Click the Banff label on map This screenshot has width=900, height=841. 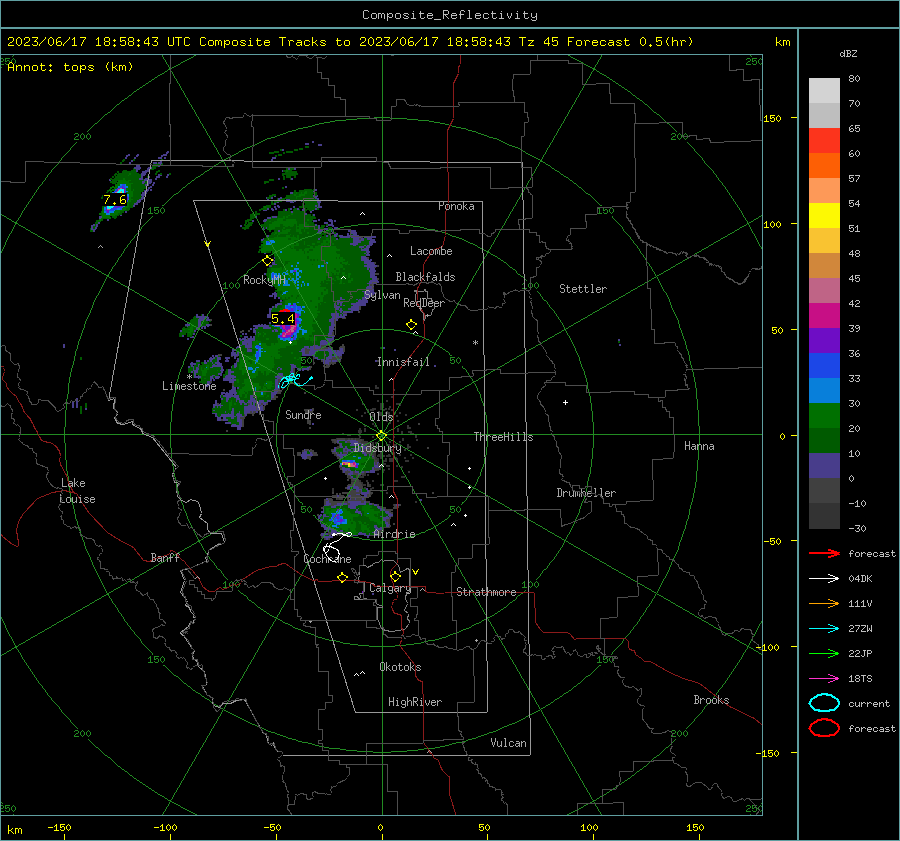(x=165, y=558)
